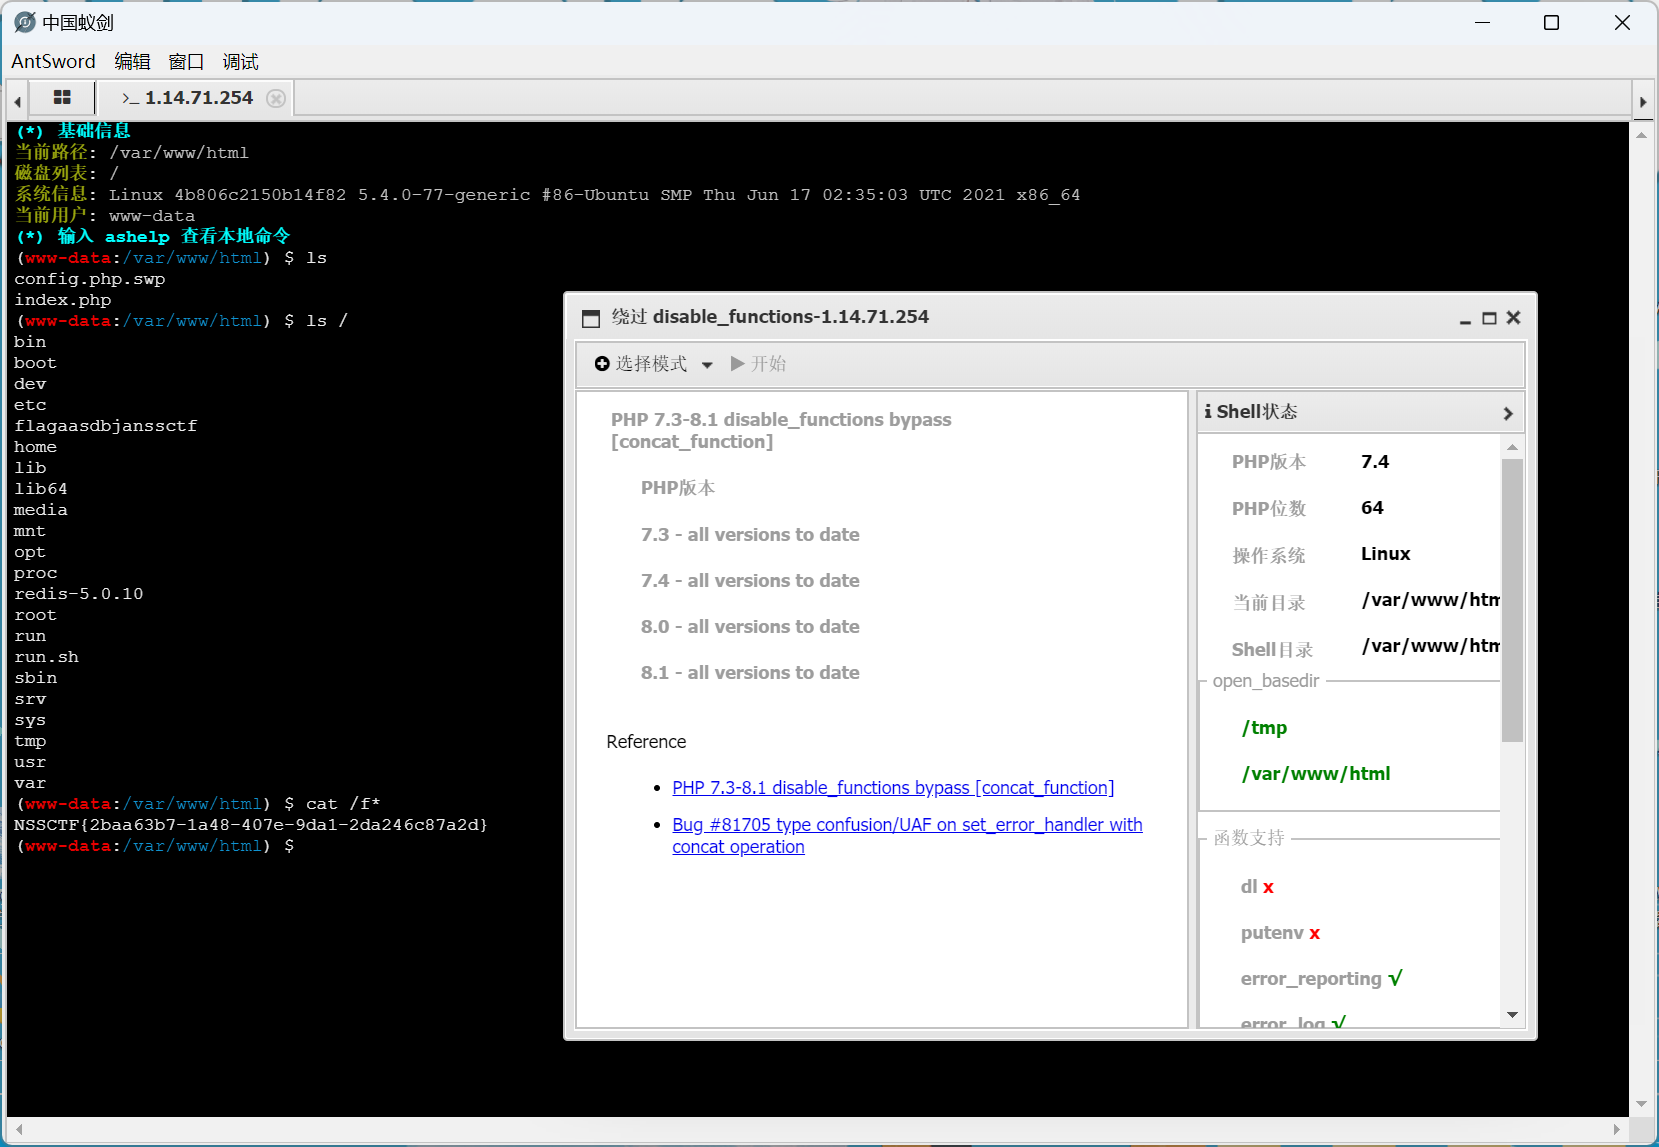The width and height of the screenshot is (1659, 1147).
Task: Click the flagaasdbjanssctf directory entry
Action: (x=106, y=426)
